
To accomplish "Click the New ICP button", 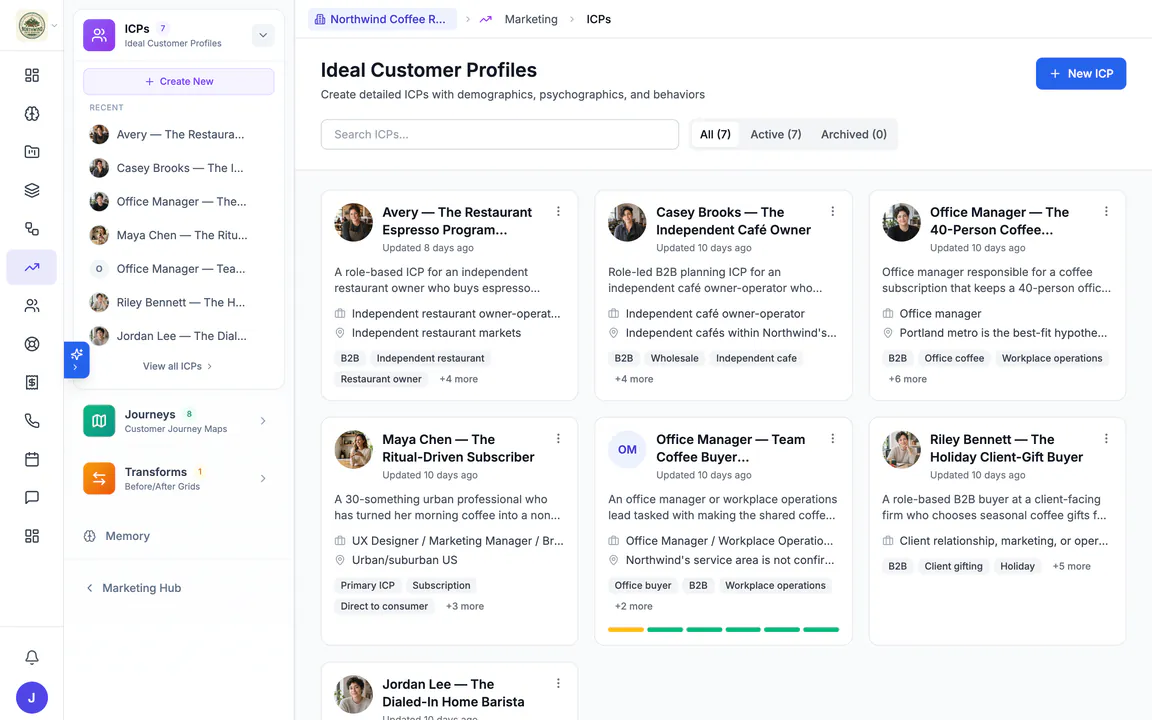I will click(1081, 73).
